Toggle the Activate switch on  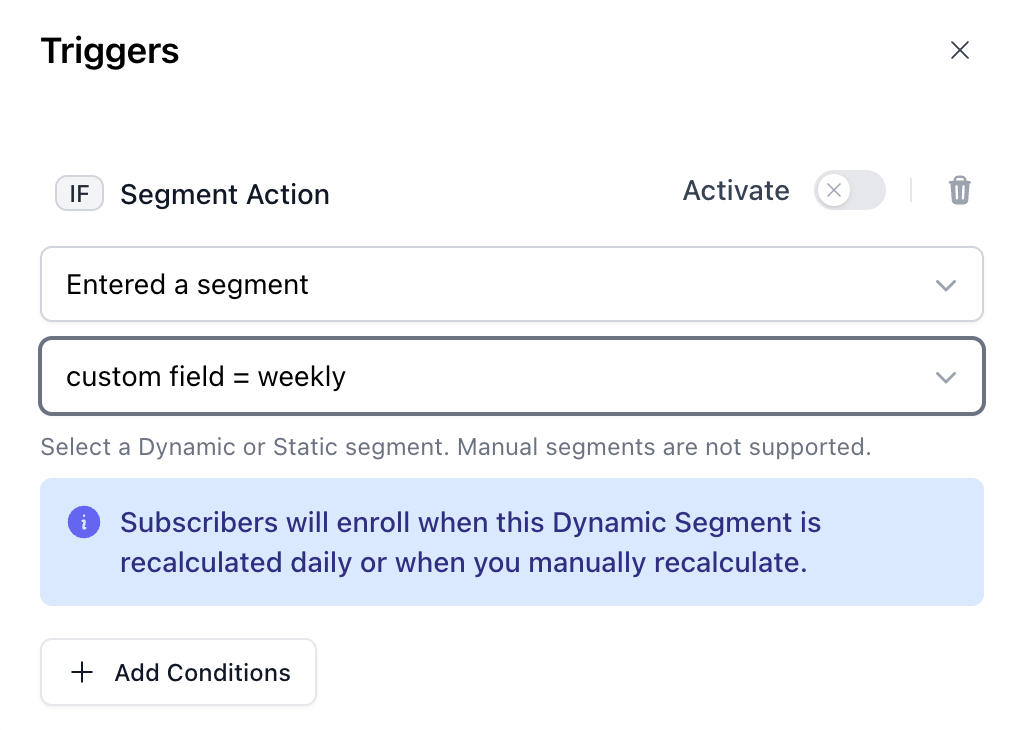pos(849,190)
